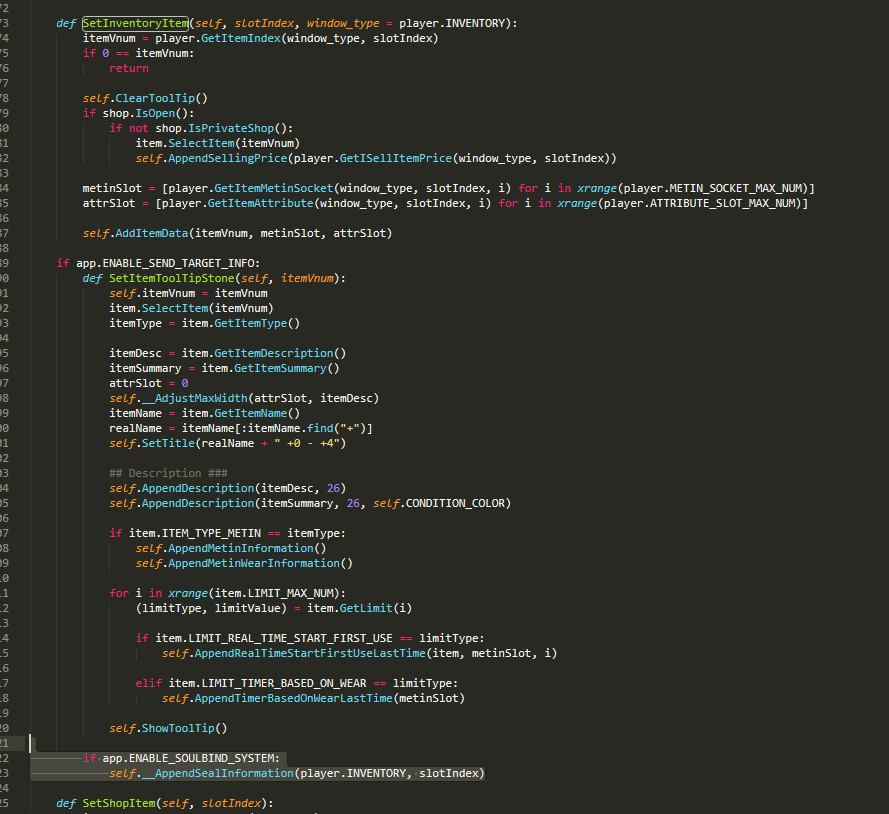This screenshot has width=889, height=814.
Task: Click 'LIMIT_TIMER_BASED_ON_WEAR' constant
Action: [284, 684]
